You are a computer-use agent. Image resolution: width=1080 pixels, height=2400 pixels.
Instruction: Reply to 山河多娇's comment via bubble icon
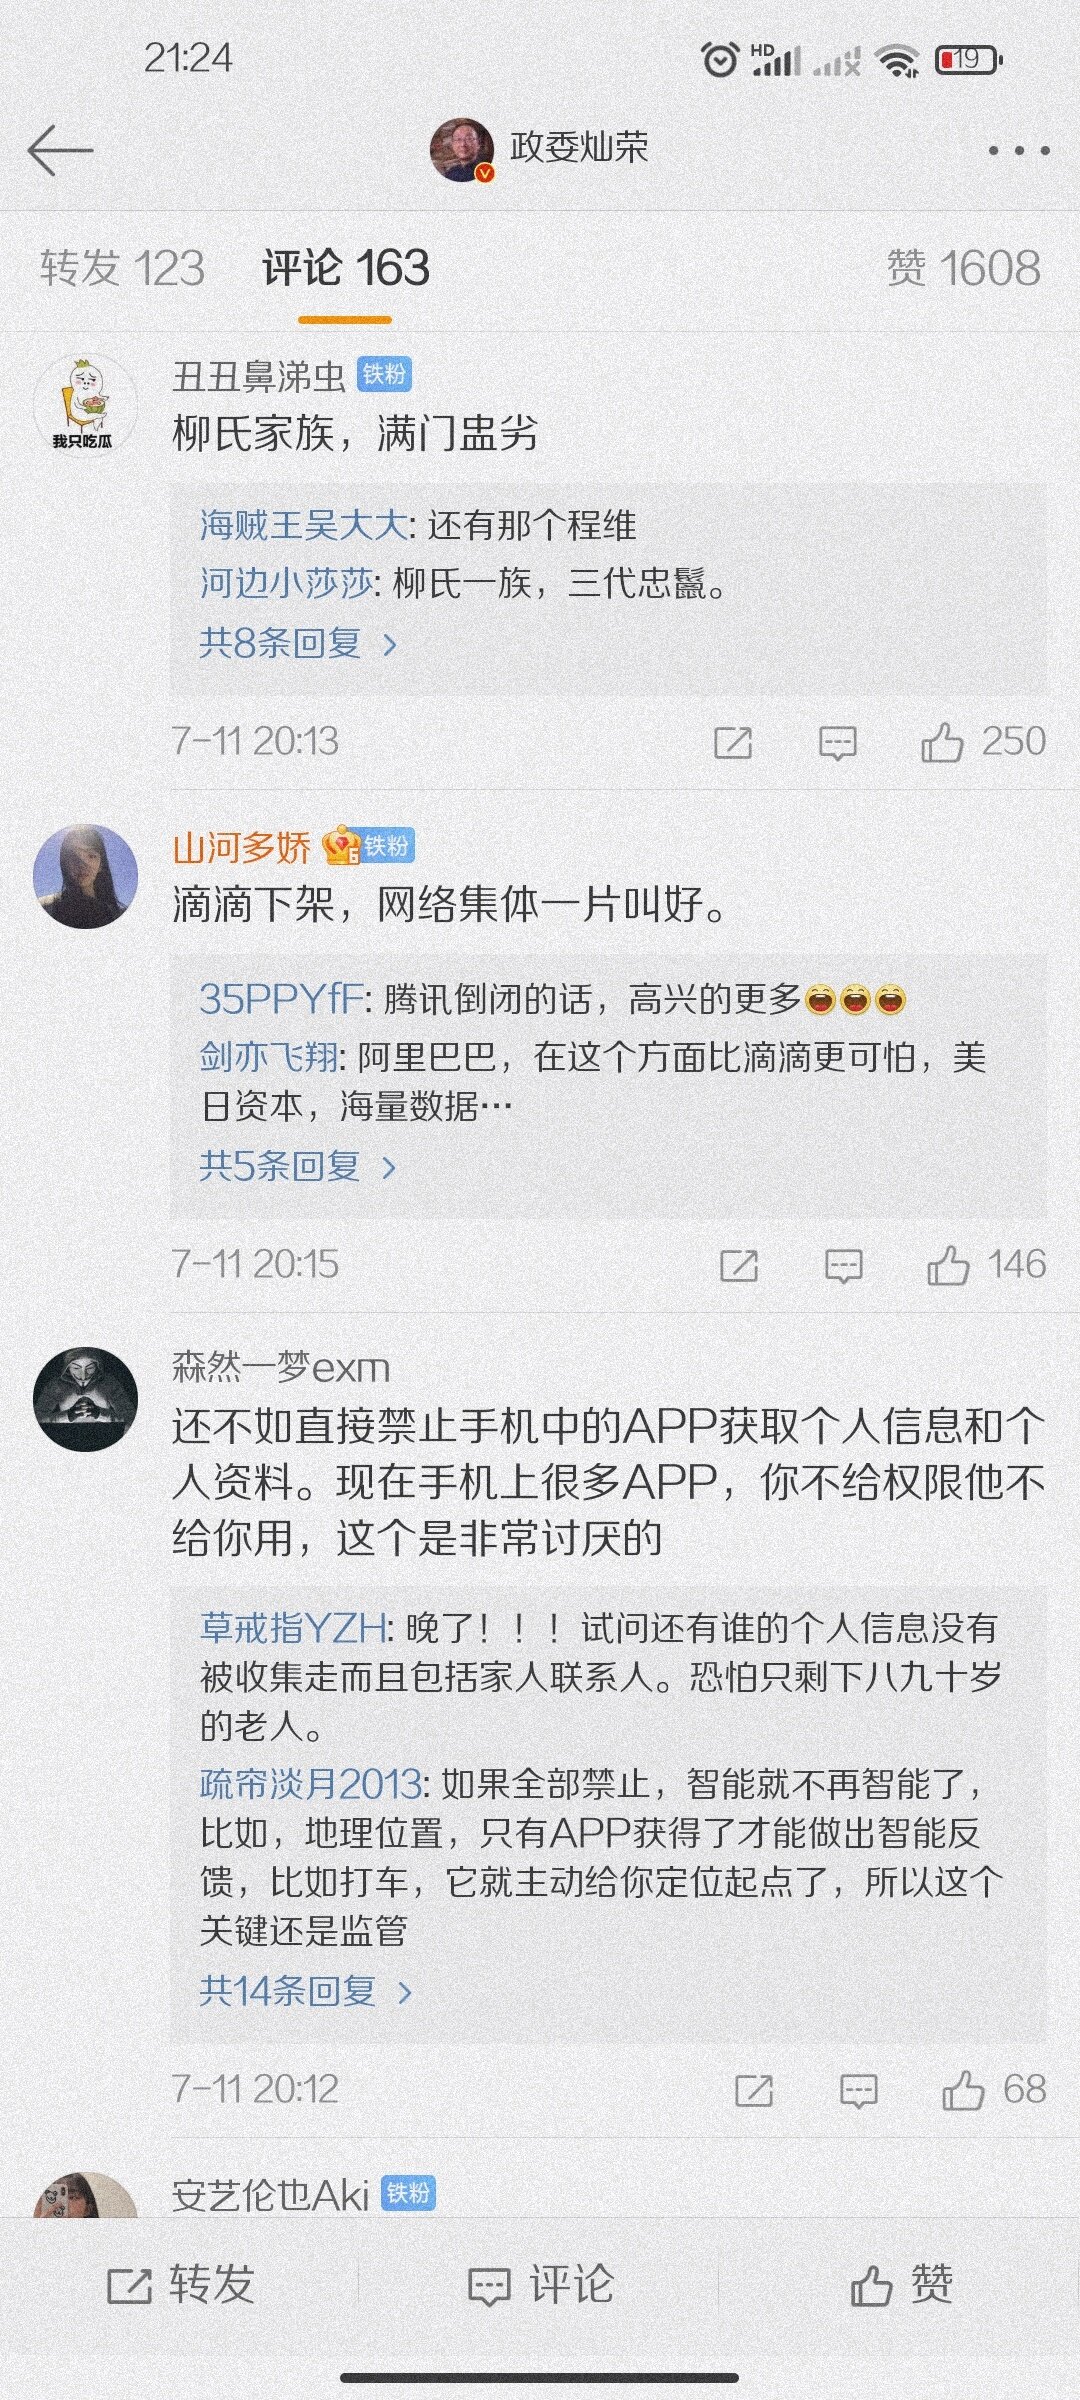click(843, 1266)
